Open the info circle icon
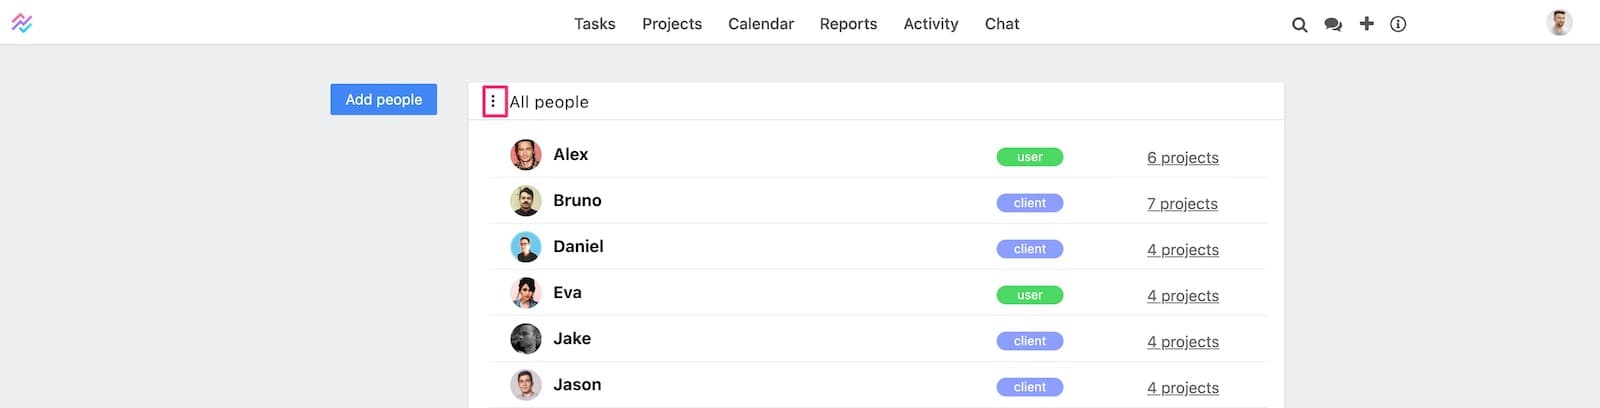The height and width of the screenshot is (408, 1600). [1398, 24]
